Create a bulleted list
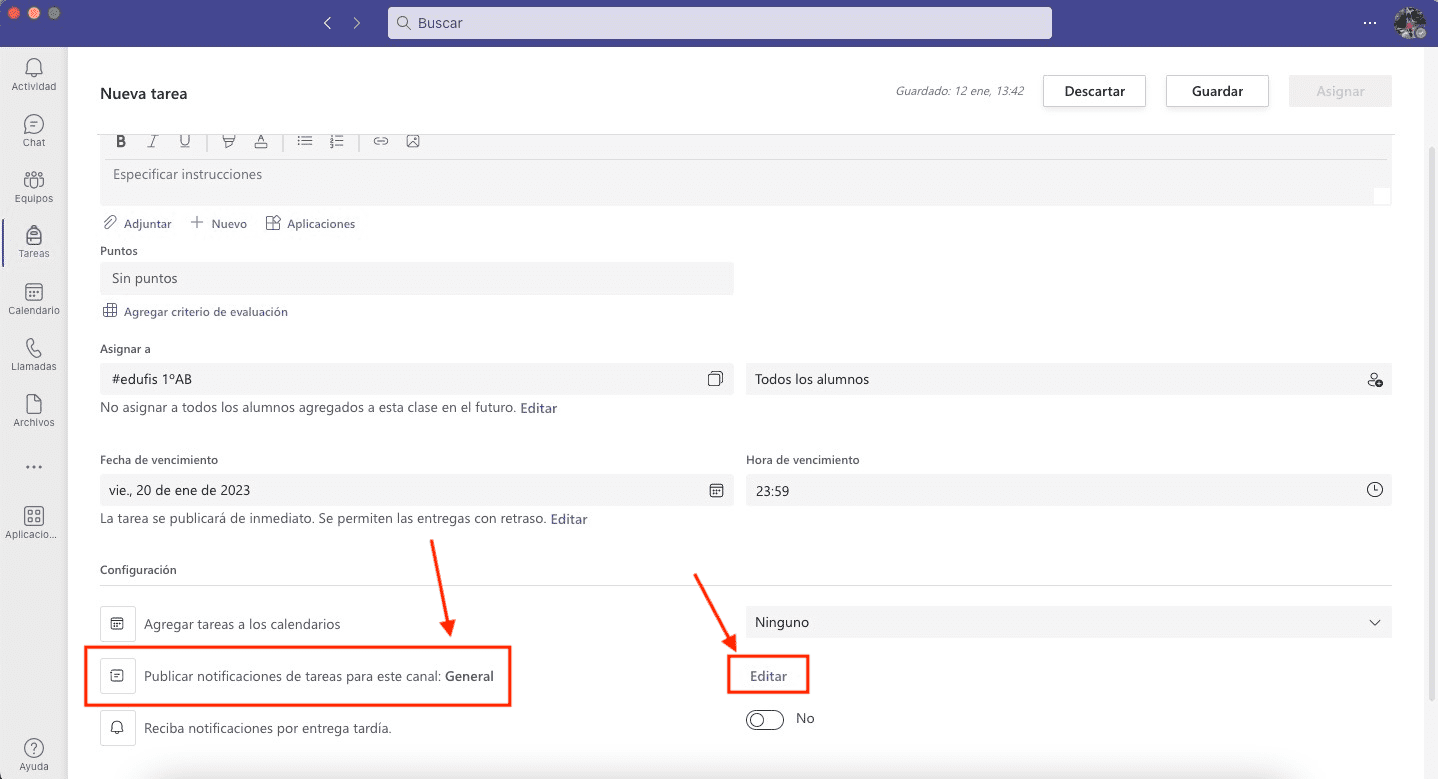1438x779 pixels. [305, 141]
